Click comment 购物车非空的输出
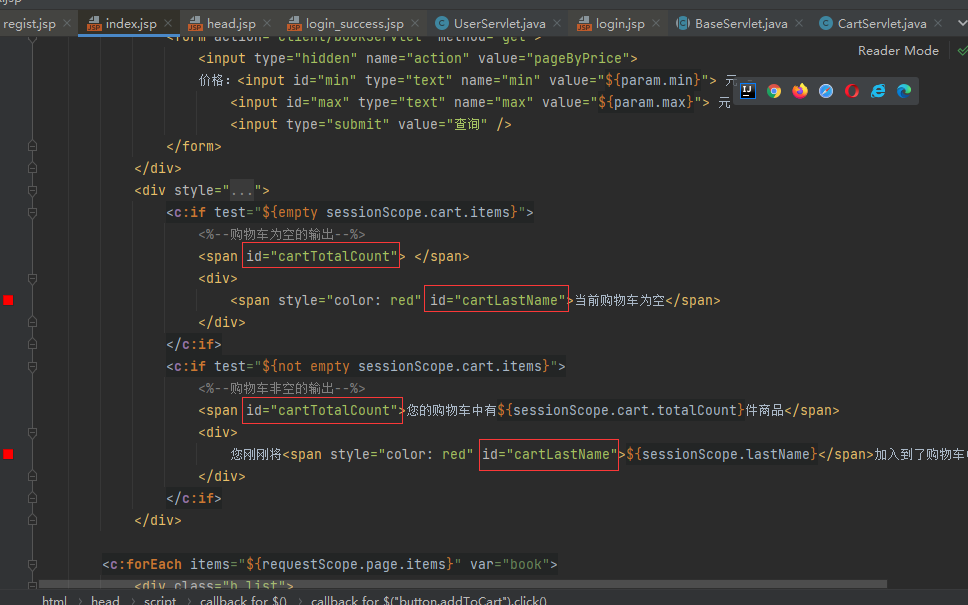968x605 pixels. click(282, 388)
